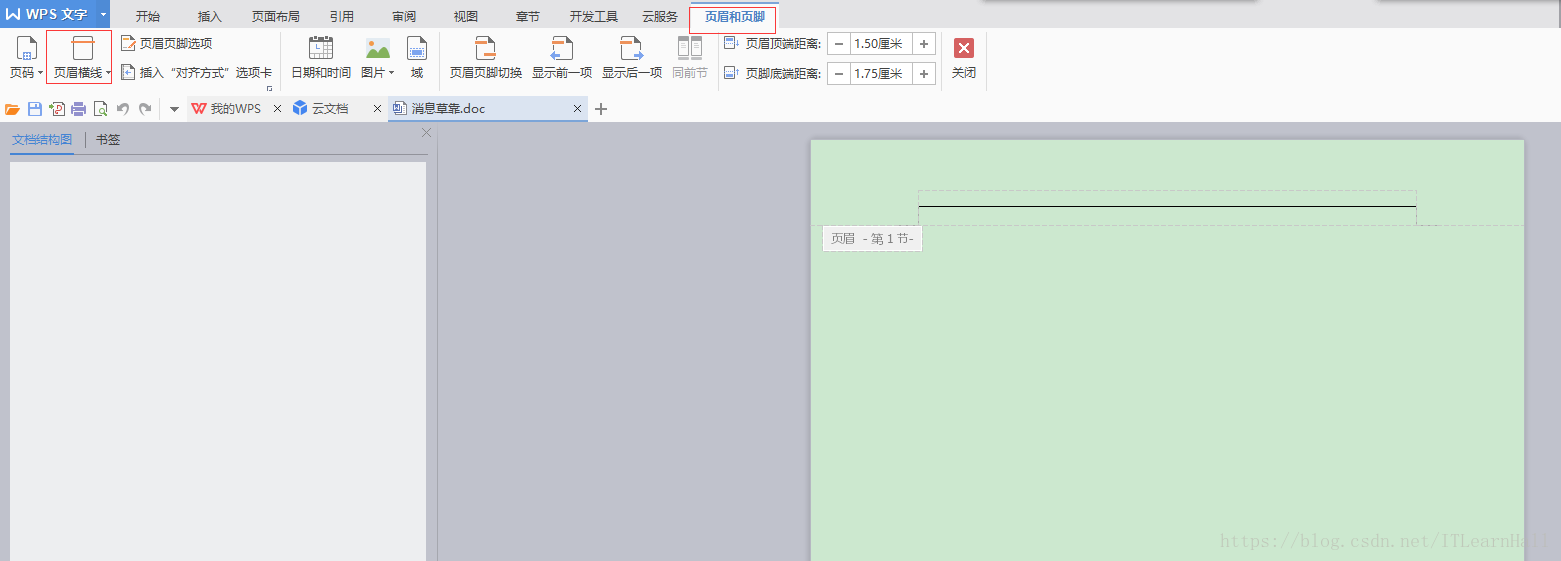Open the 开发工具 ribbon tab
Image resolution: width=1561 pixels, height=561 pixels.
594,17
